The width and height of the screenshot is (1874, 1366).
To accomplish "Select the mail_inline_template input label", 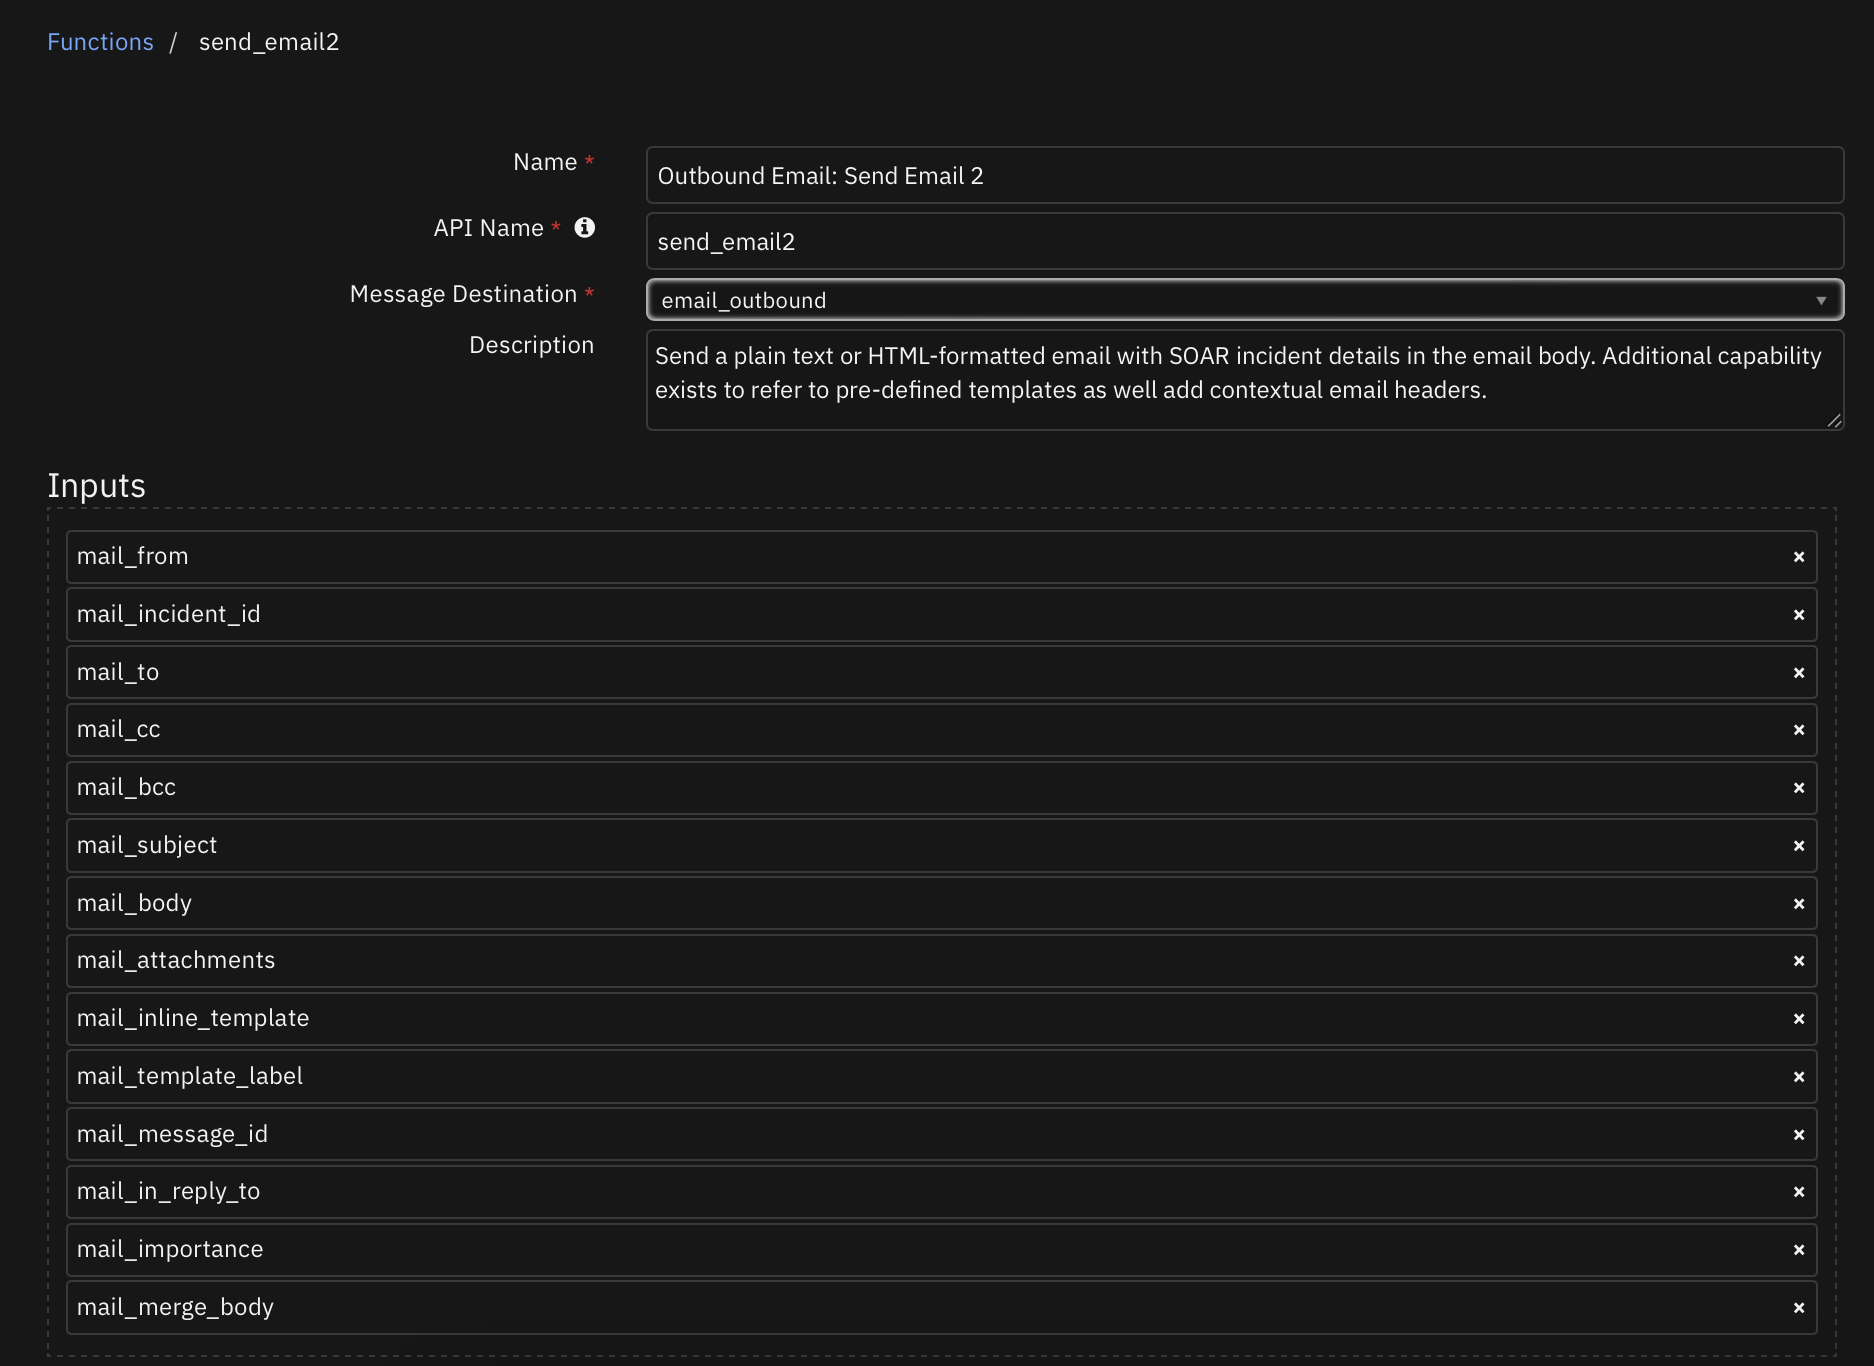I will 193,1018.
